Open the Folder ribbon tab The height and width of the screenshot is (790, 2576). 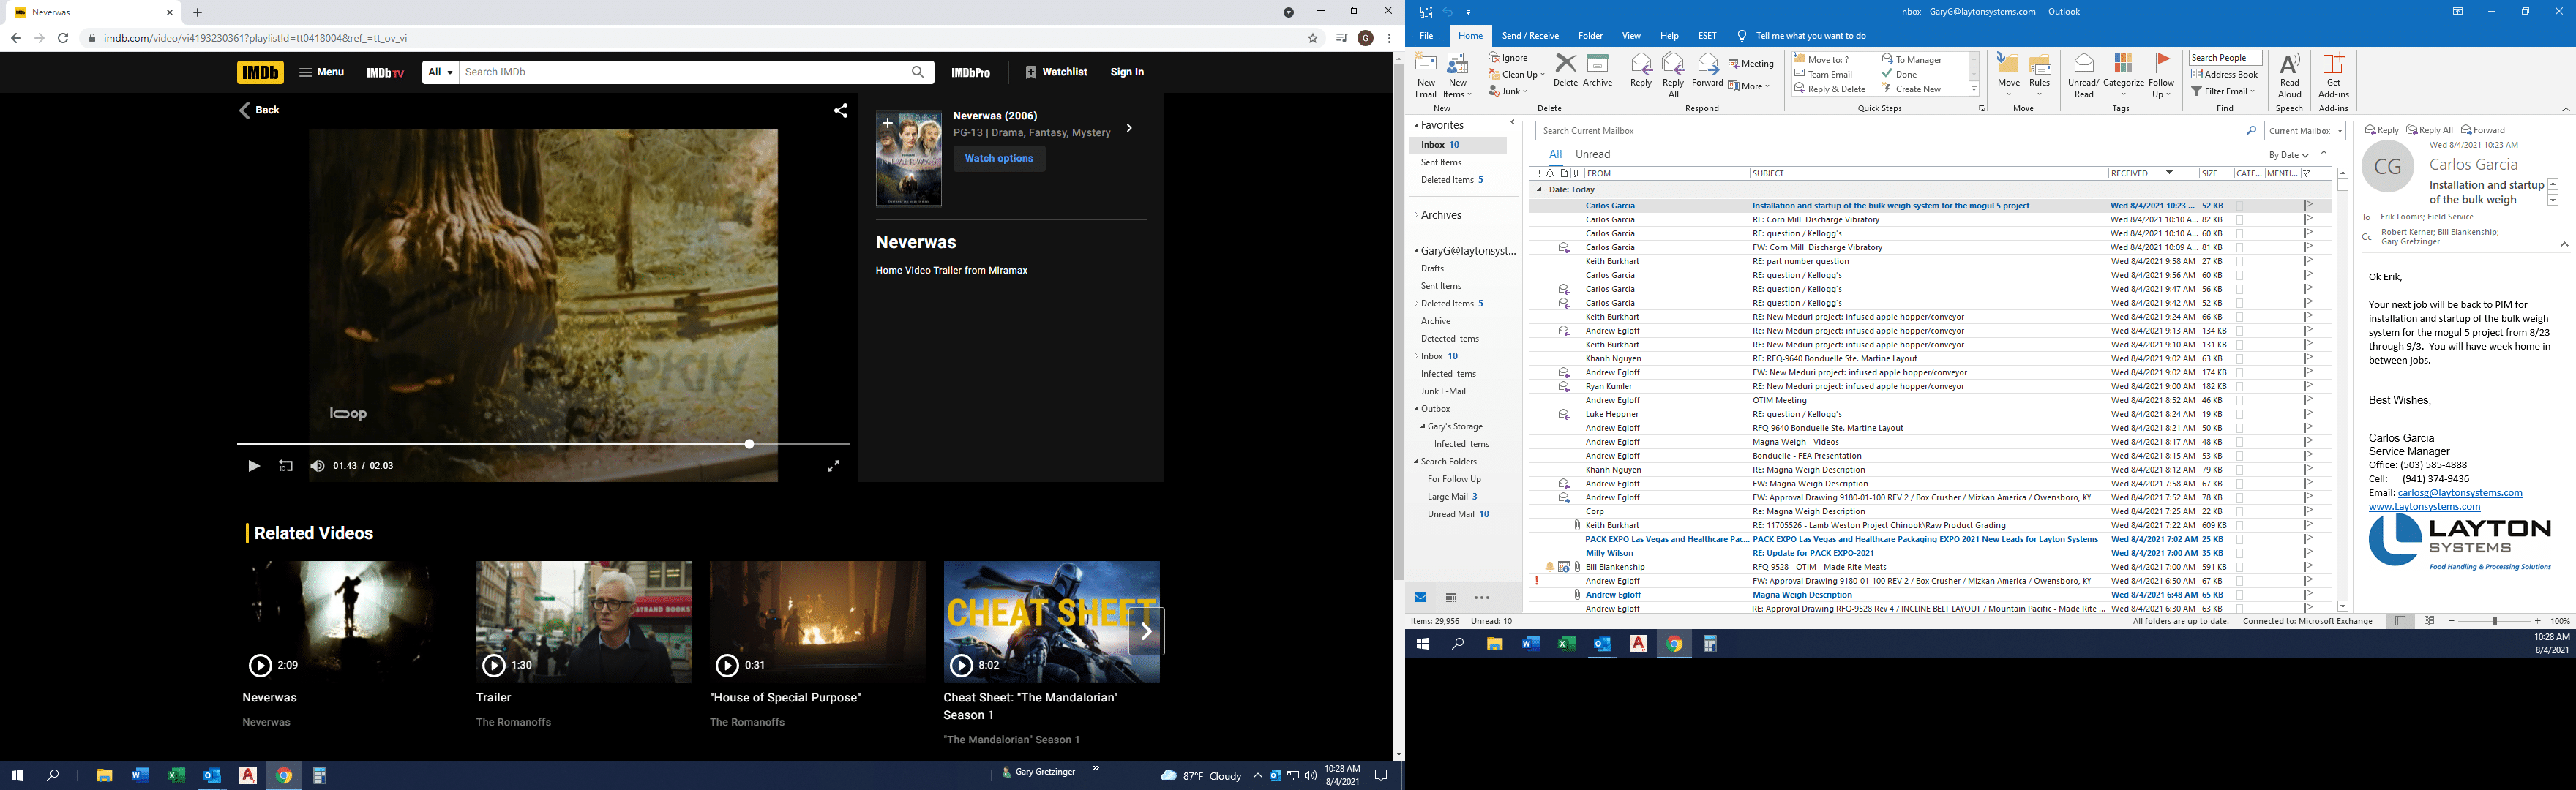[1590, 36]
